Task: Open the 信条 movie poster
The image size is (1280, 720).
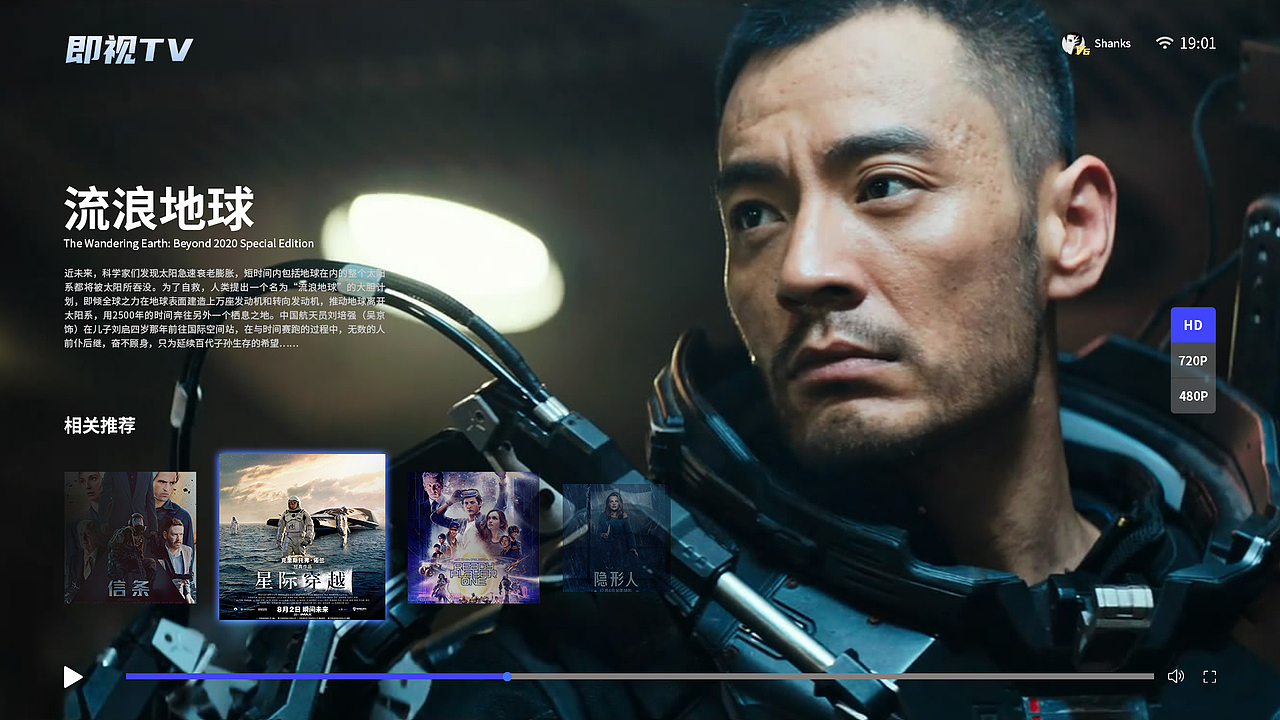Action: (x=130, y=538)
